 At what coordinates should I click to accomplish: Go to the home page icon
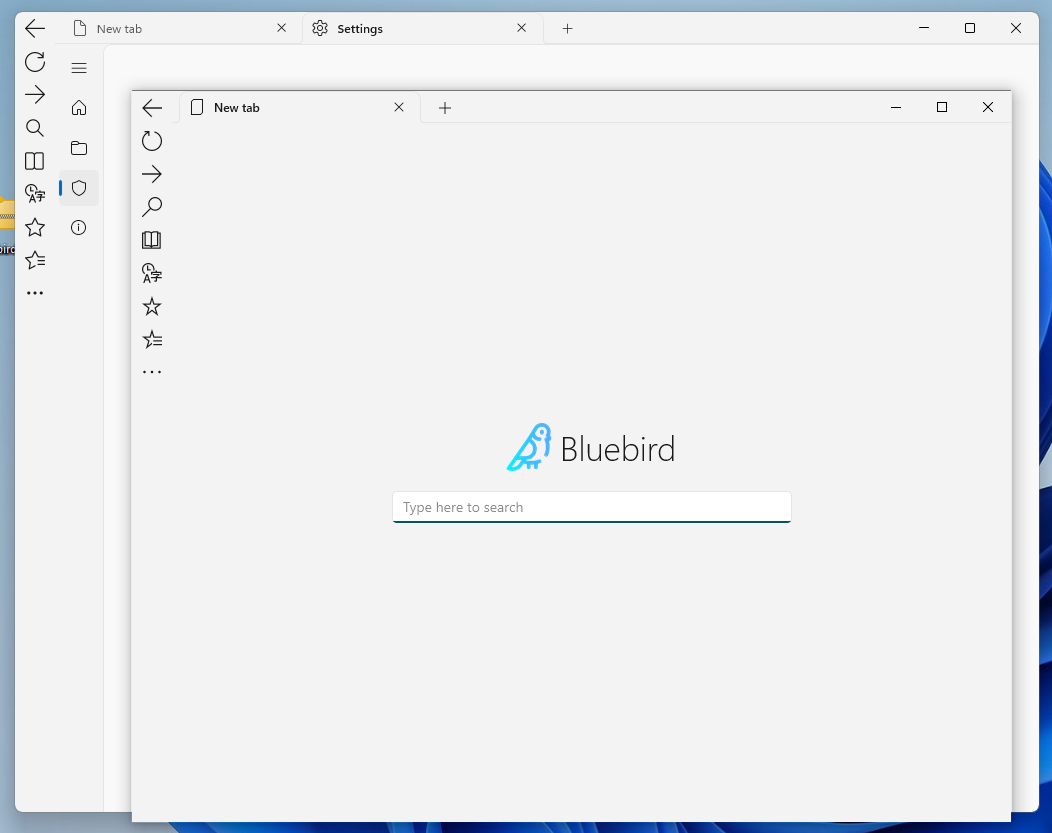(x=78, y=107)
